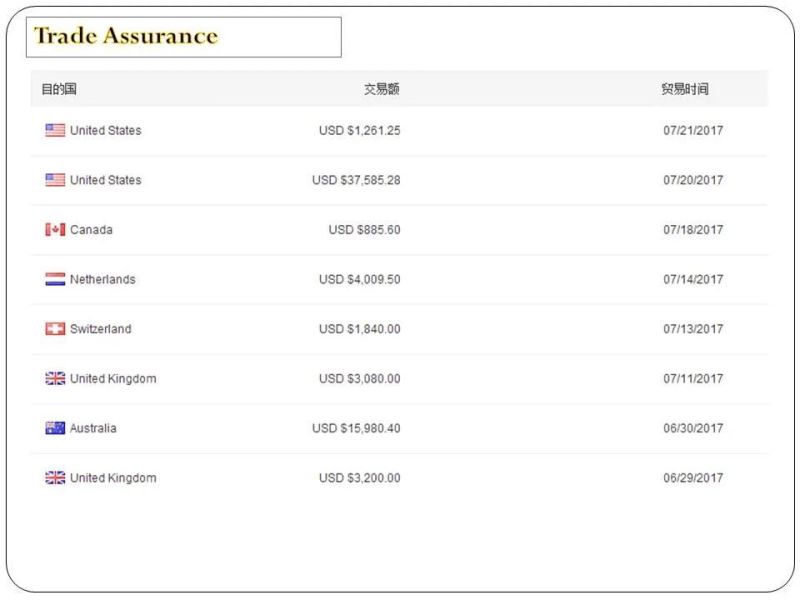Click the US flag beside USD $1,261.25
Screen dimensions: 800x600
[55, 130]
